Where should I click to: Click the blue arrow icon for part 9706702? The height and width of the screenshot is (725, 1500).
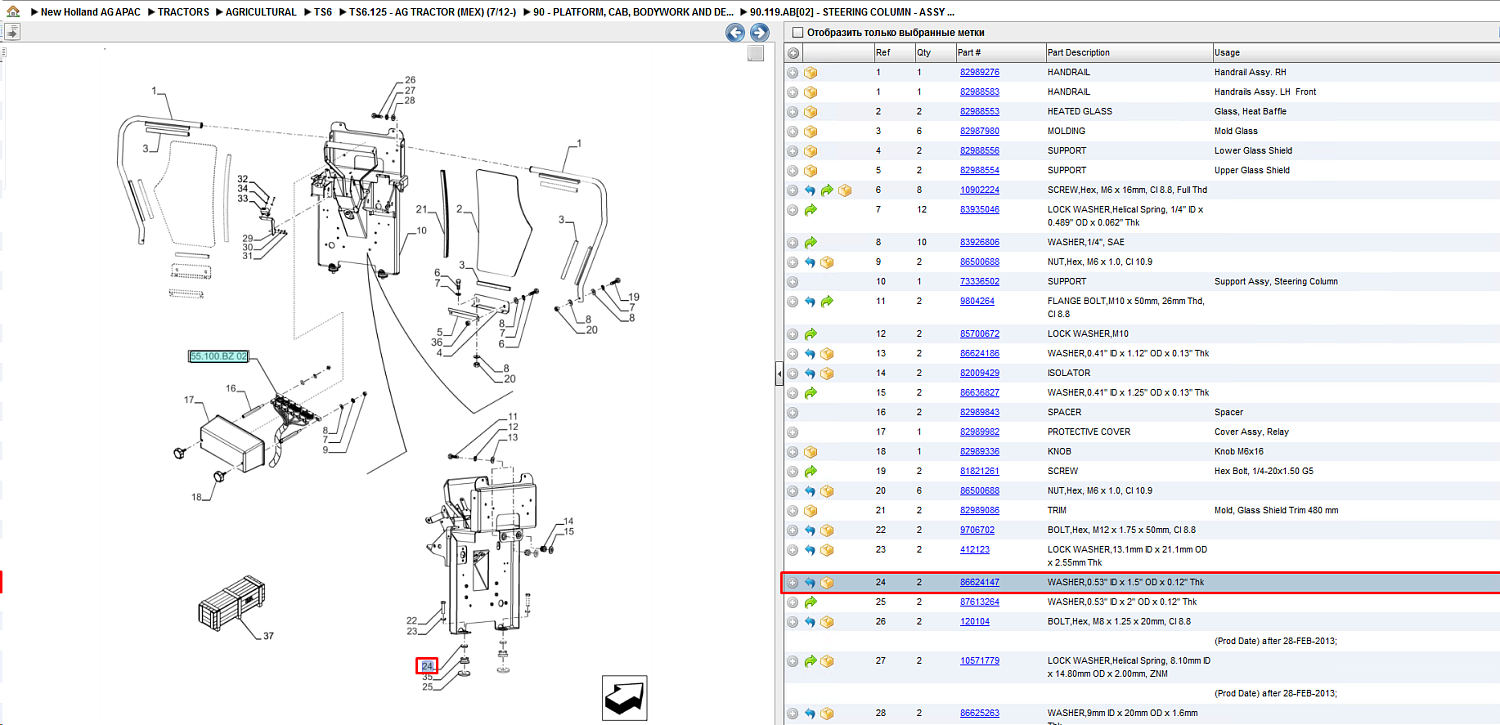(810, 530)
